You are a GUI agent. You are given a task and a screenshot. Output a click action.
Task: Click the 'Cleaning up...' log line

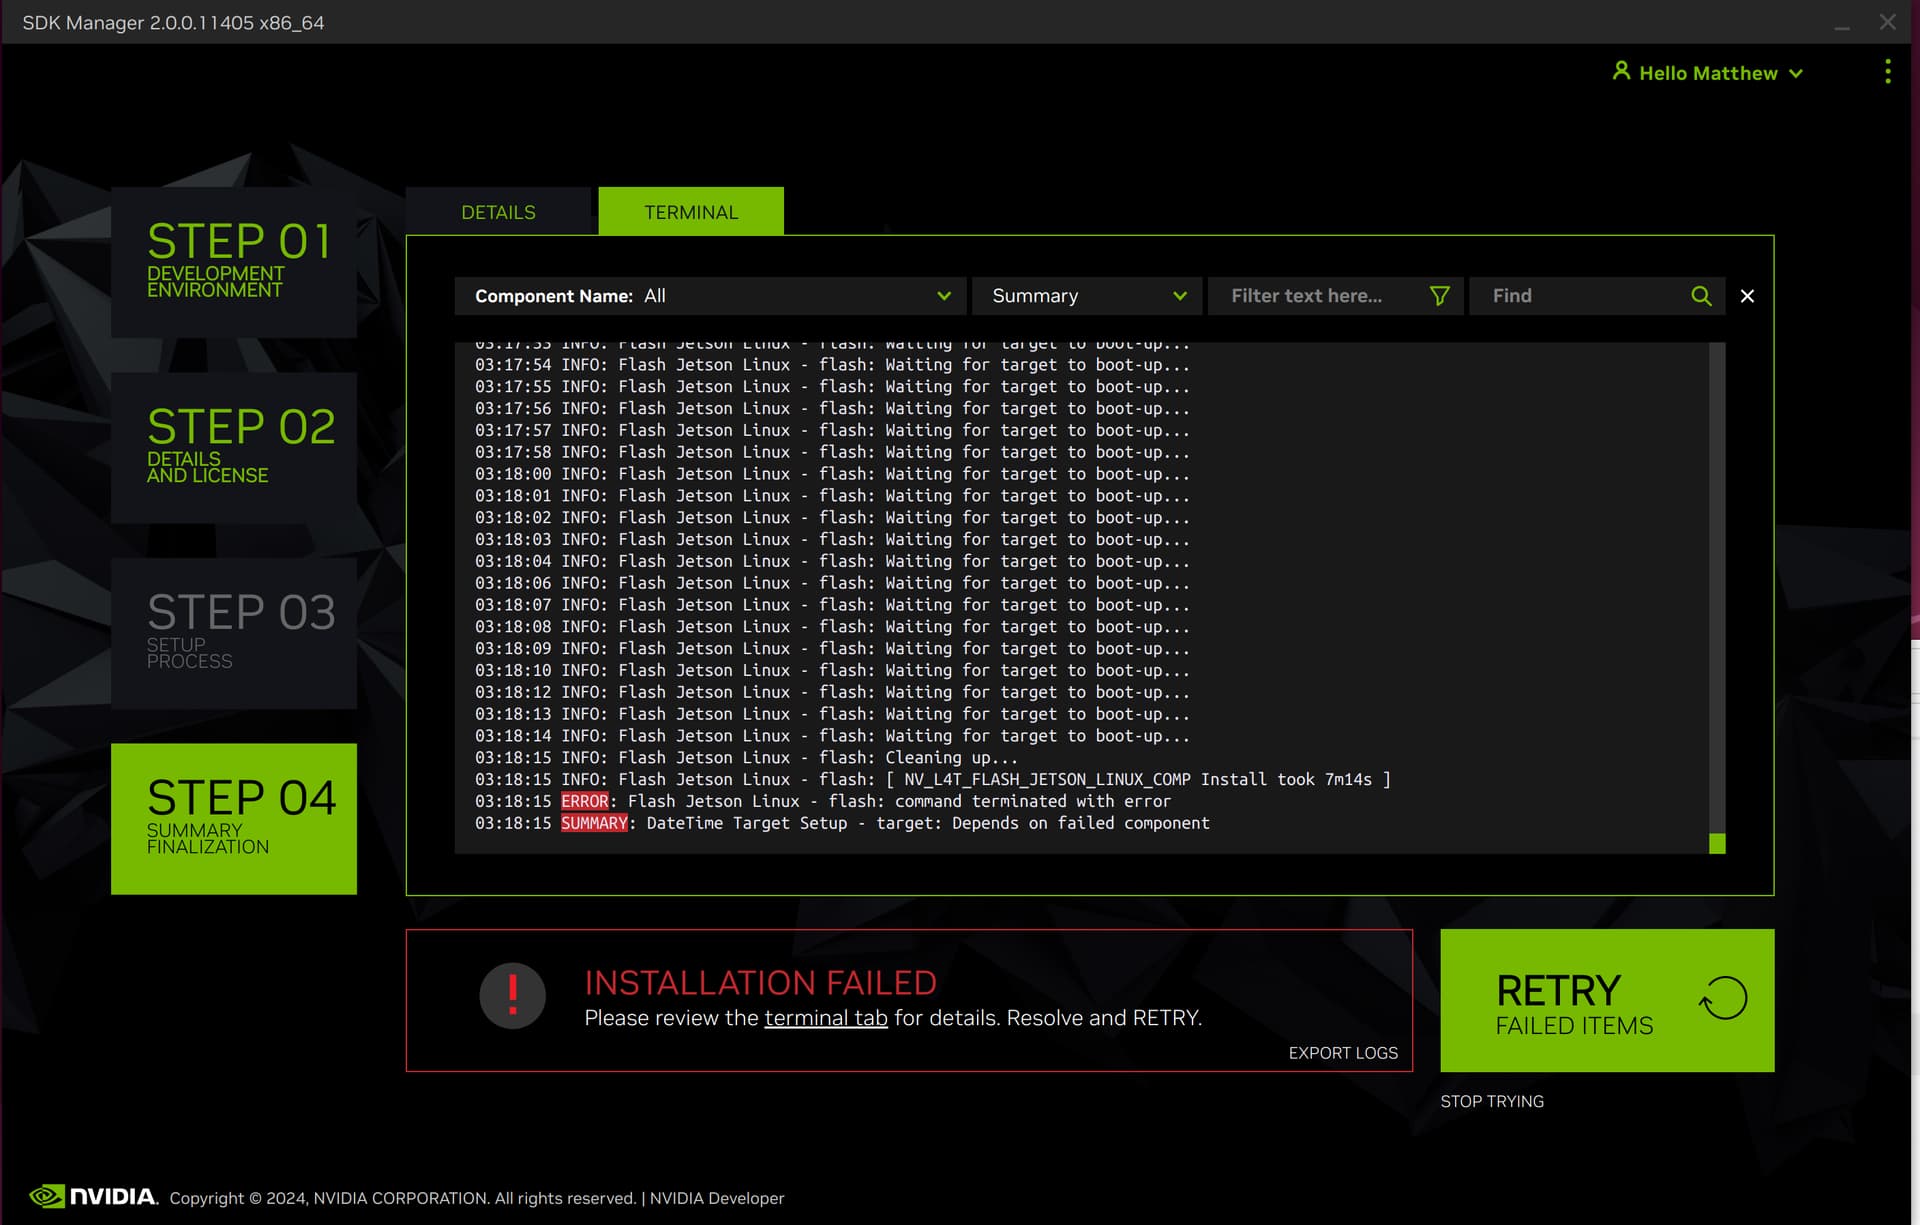pyautogui.click(x=746, y=757)
